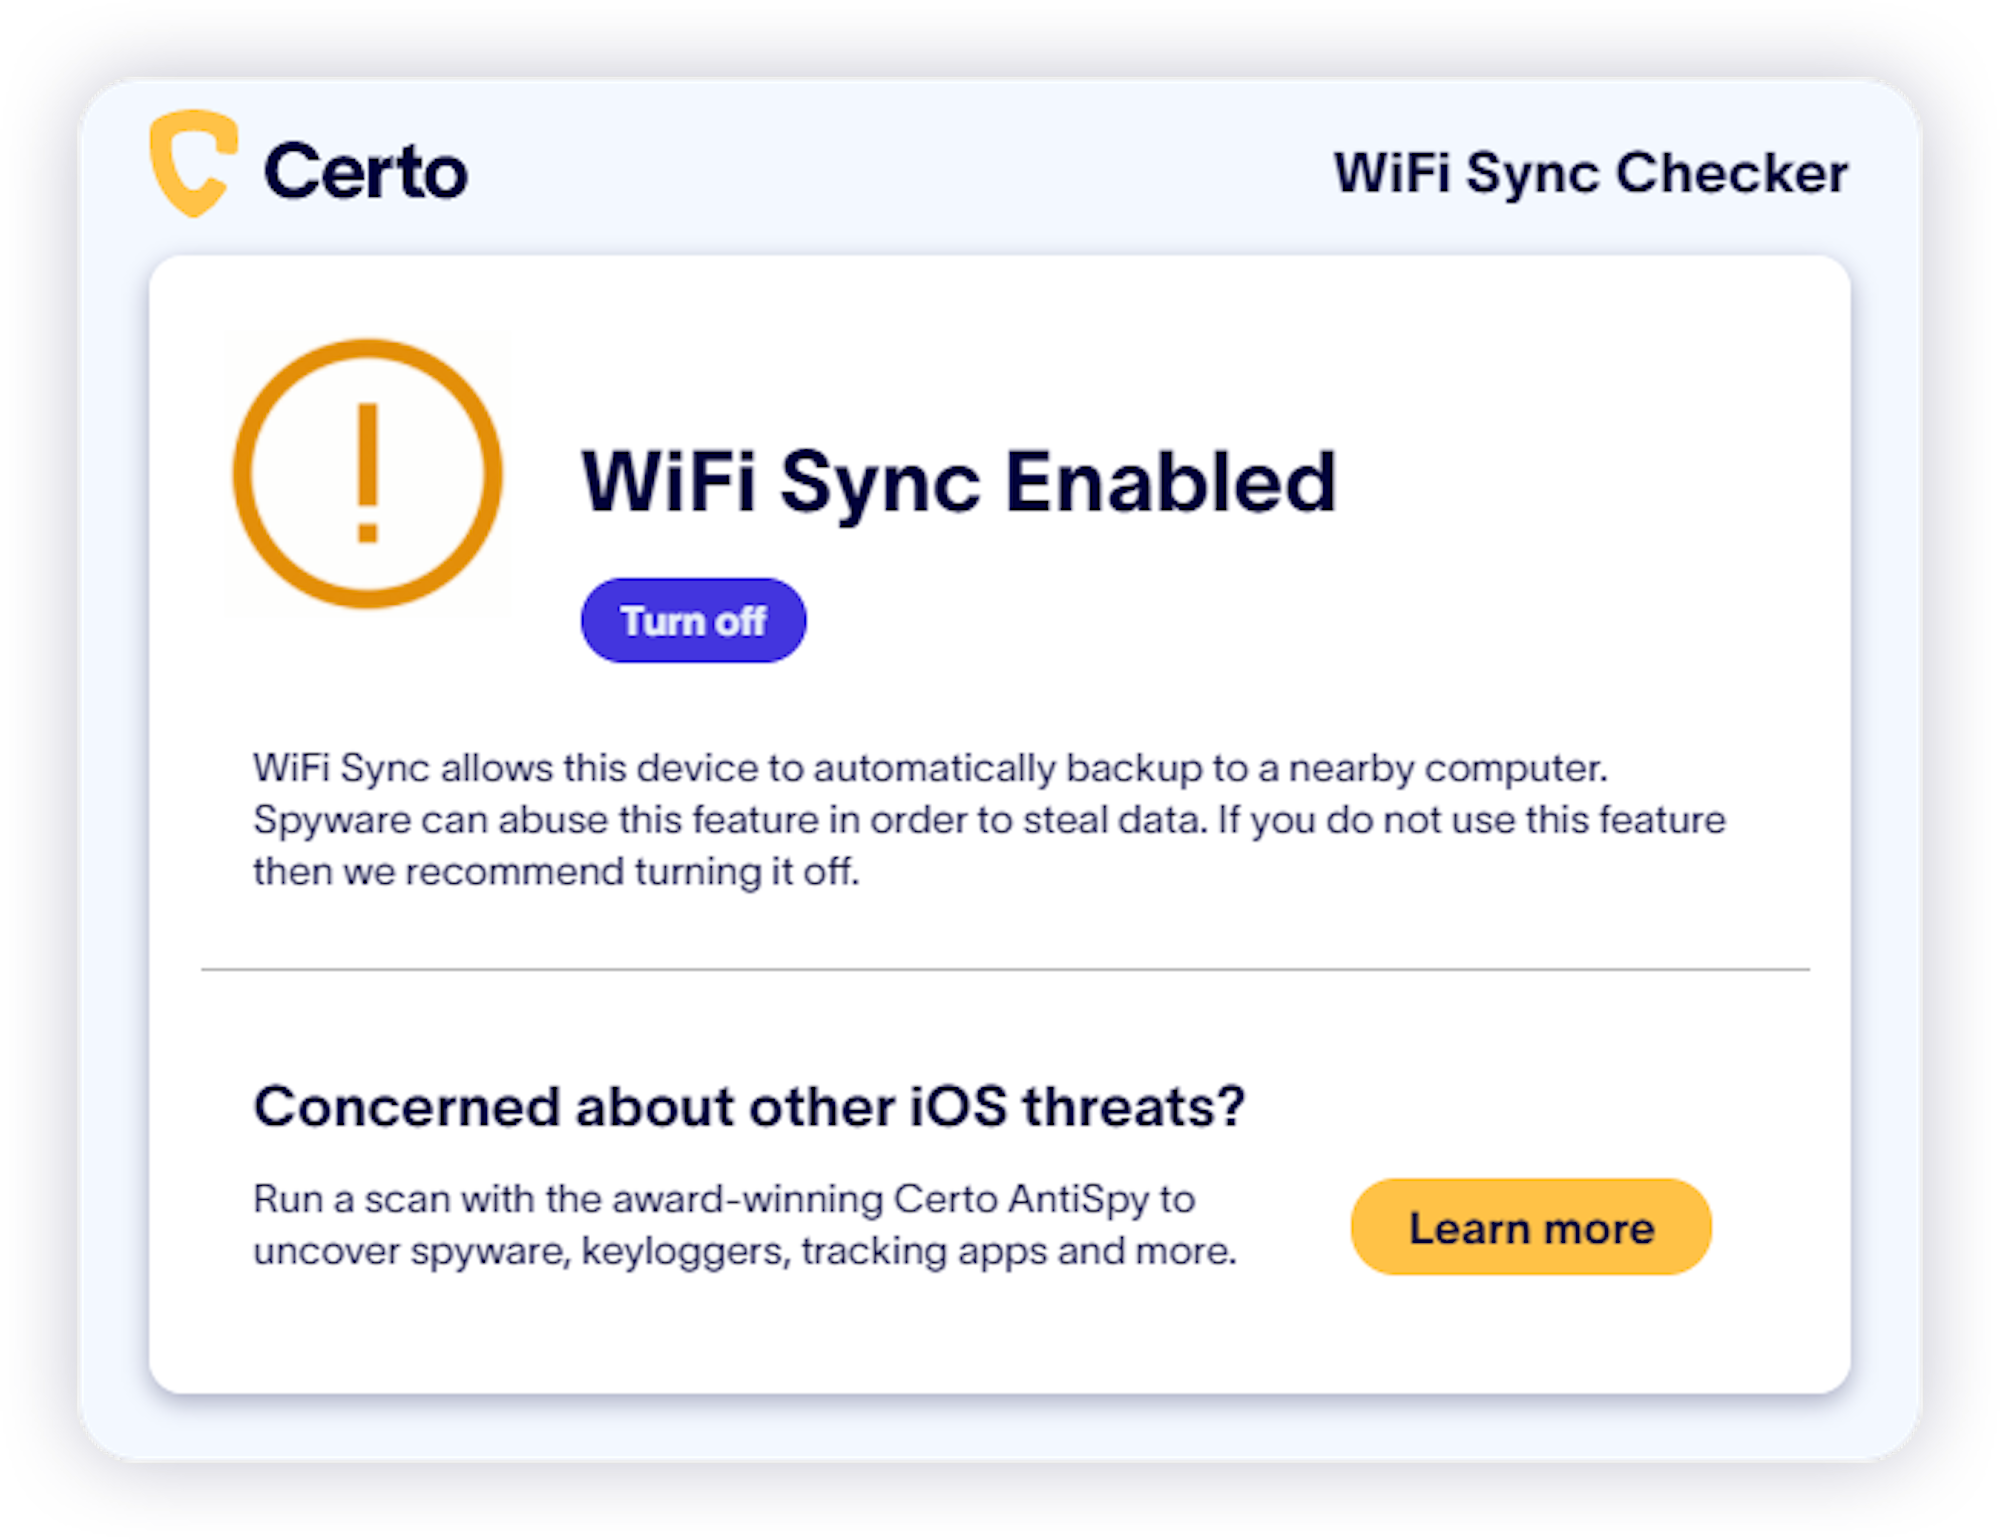
Task: Select the WiFi Sync Checker title
Action: [1591, 172]
